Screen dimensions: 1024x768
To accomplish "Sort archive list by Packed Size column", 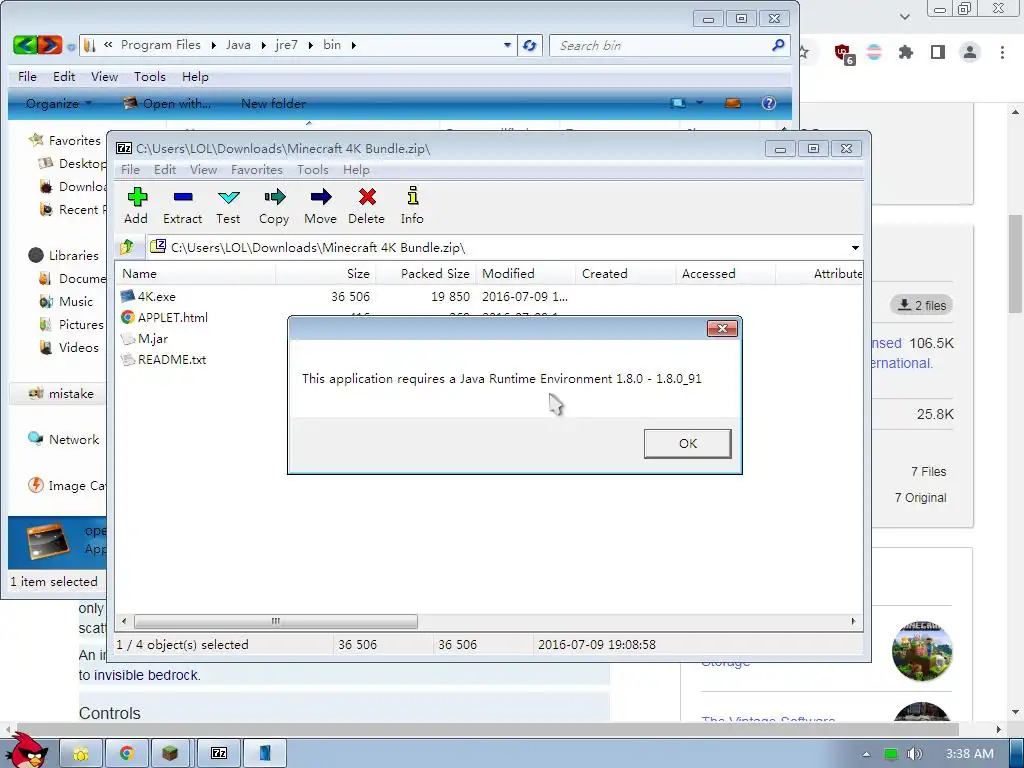I will click(427, 274).
